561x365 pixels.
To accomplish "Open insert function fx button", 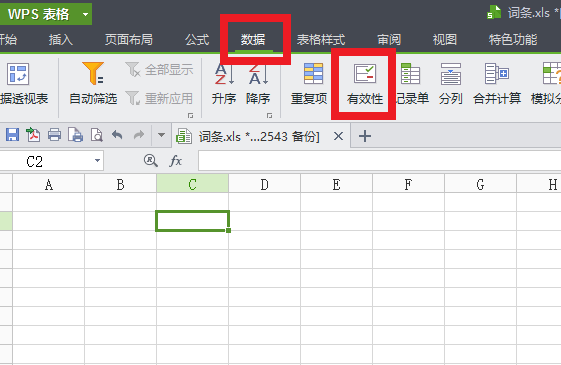I will (176, 161).
